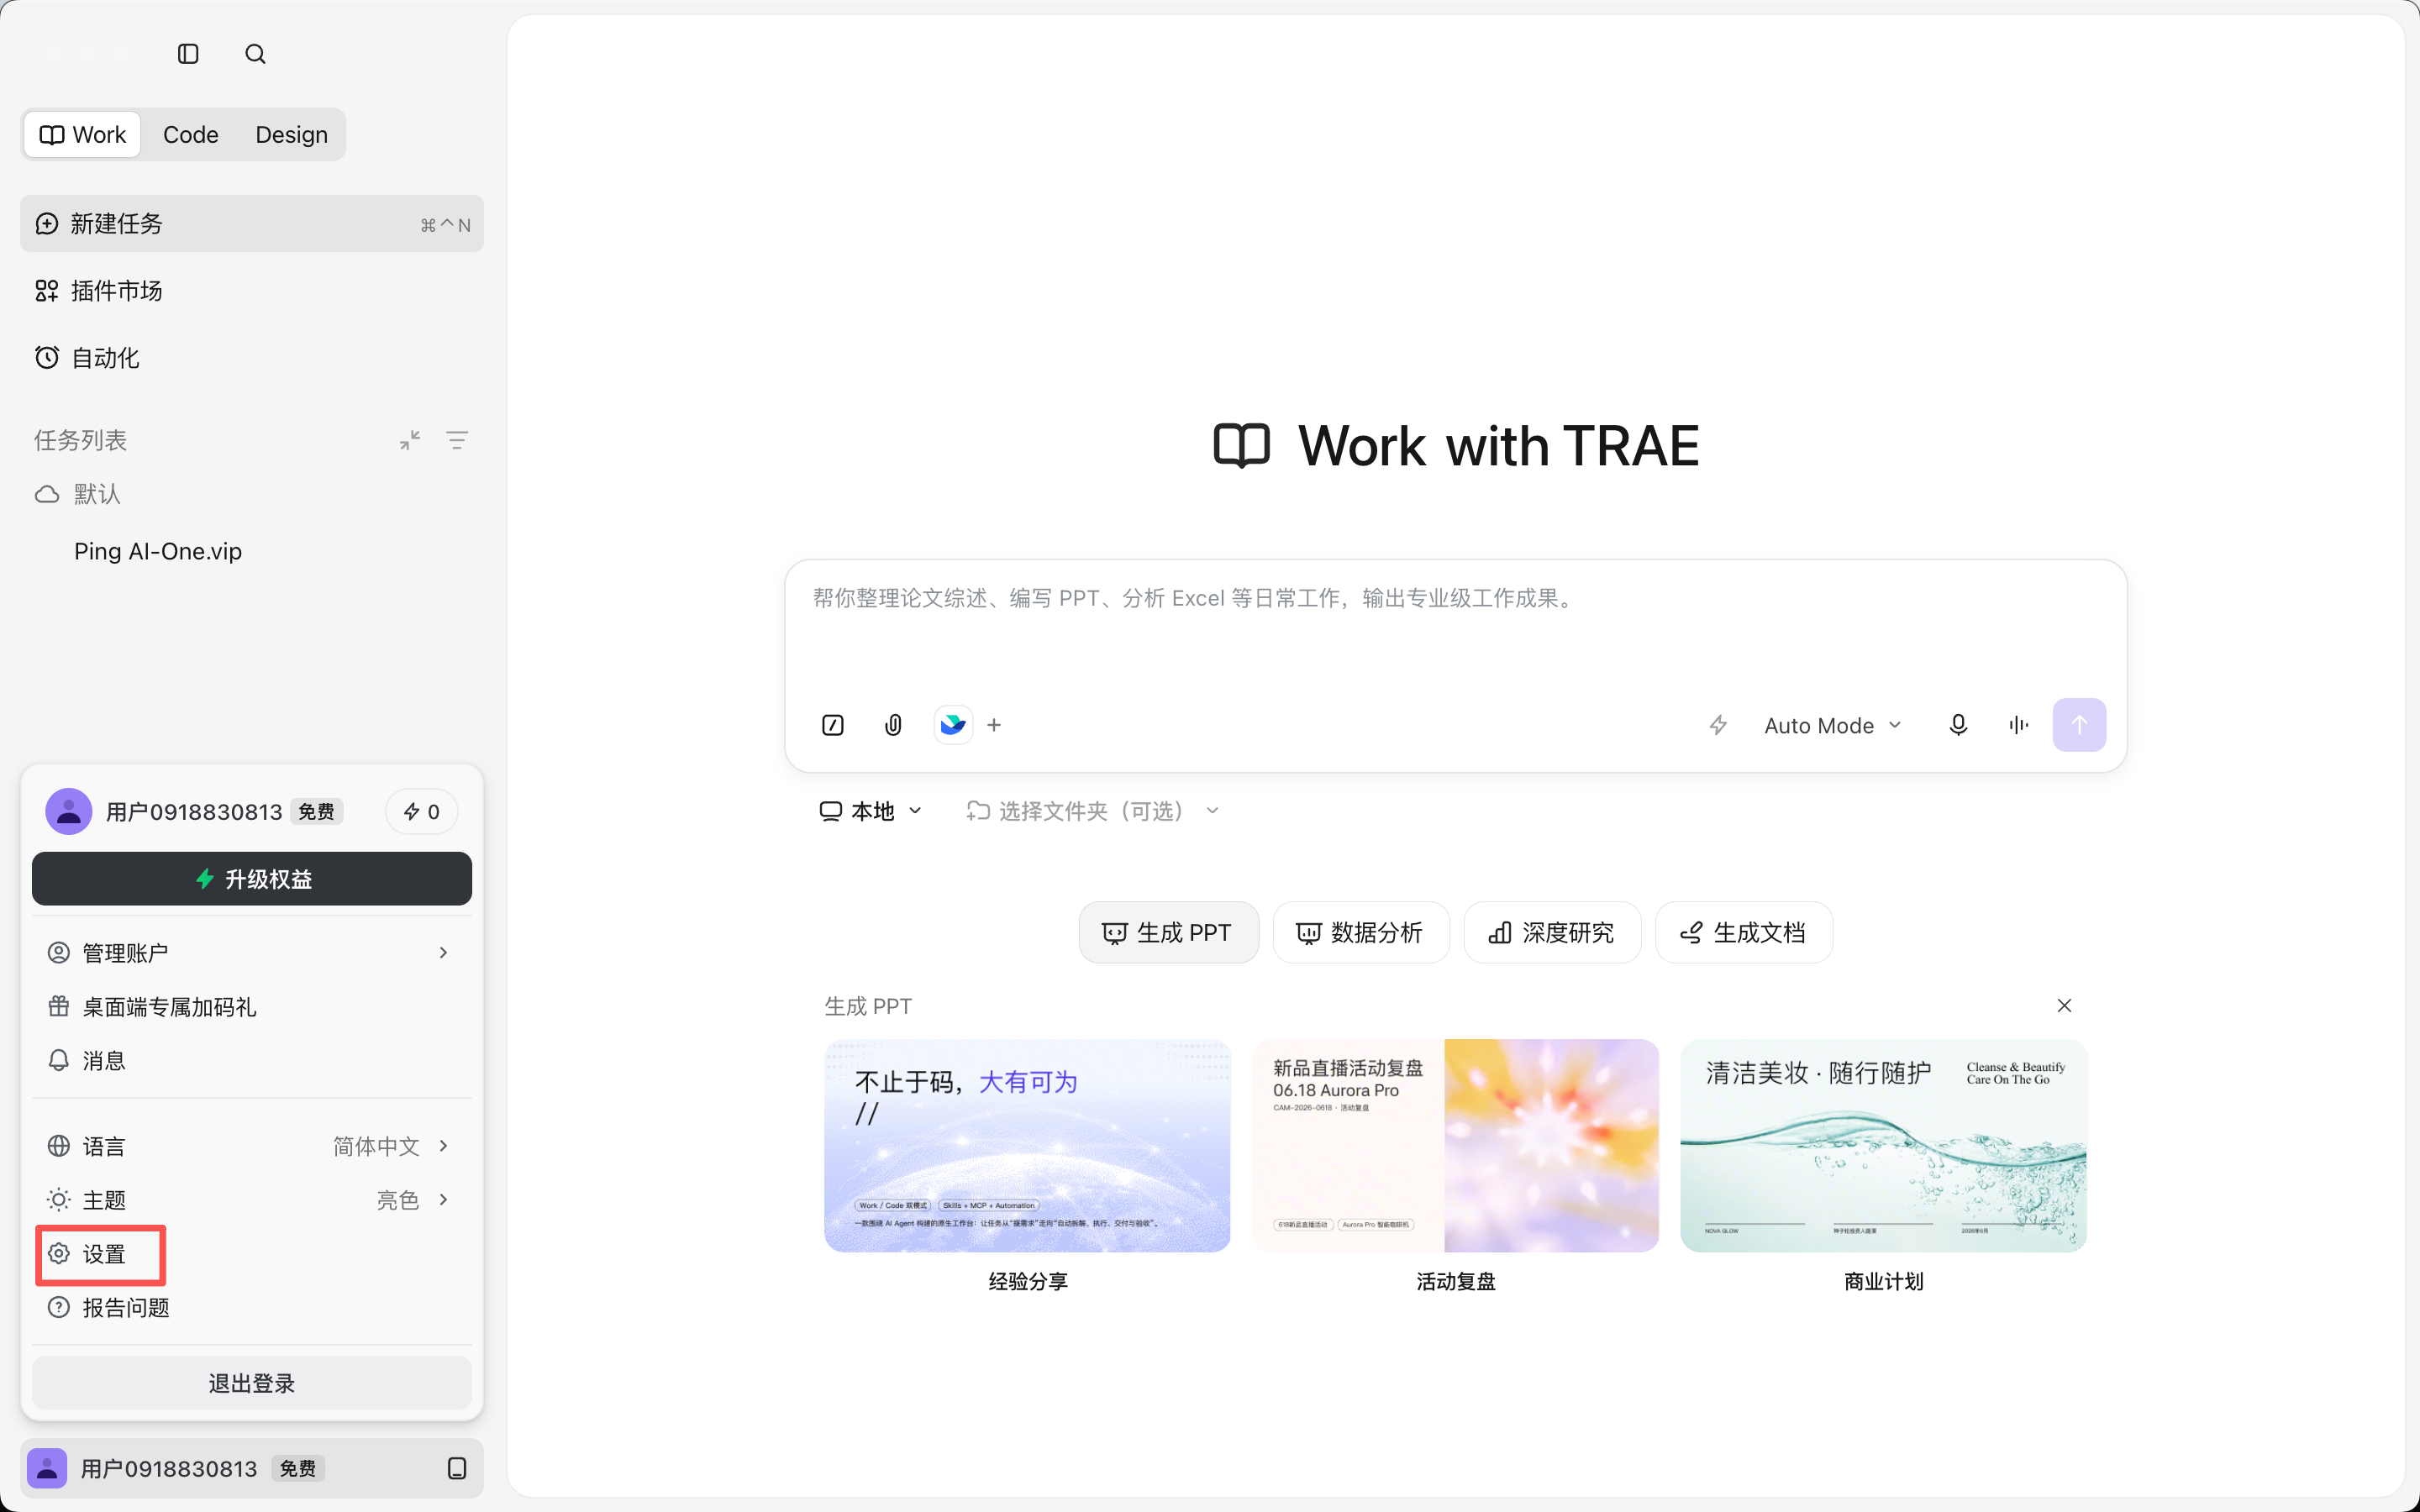
Task: Select the 生成 PPT chip
Action: tap(1168, 932)
